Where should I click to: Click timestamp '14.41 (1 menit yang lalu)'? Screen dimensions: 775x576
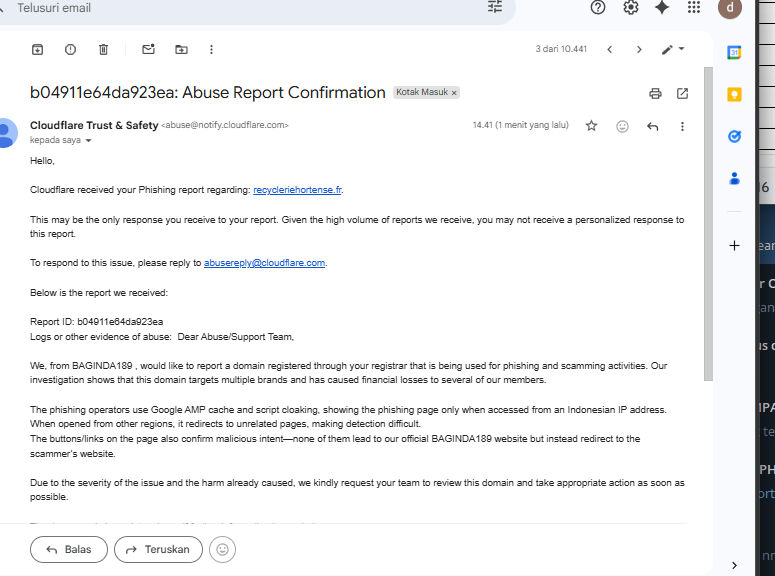[x=520, y=125]
